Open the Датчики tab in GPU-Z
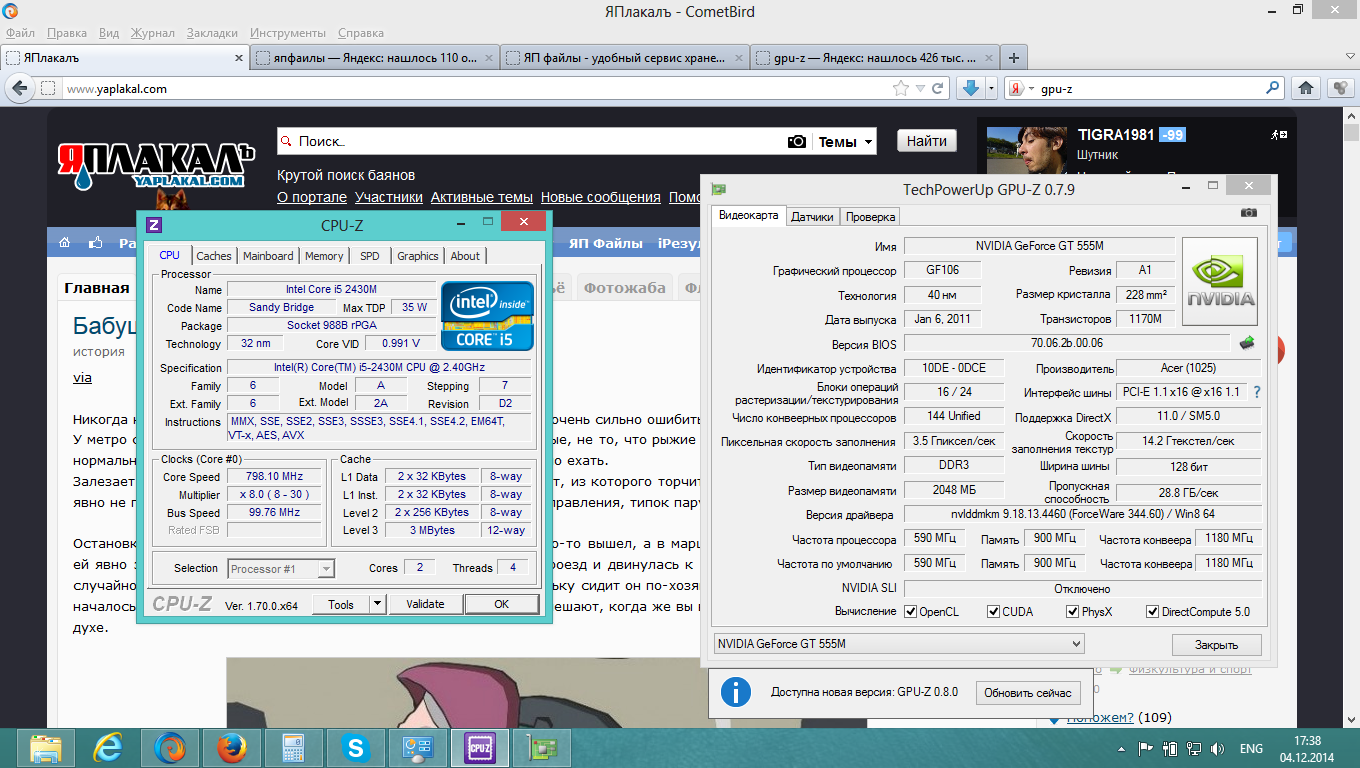 tap(812, 216)
